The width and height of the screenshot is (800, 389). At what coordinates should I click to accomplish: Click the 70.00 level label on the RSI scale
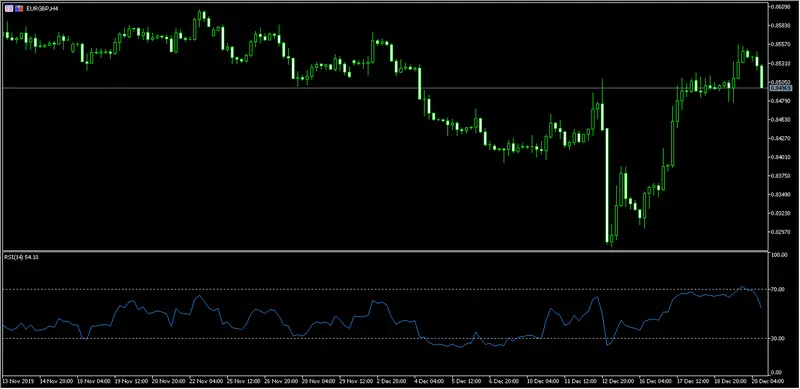[x=779, y=289]
